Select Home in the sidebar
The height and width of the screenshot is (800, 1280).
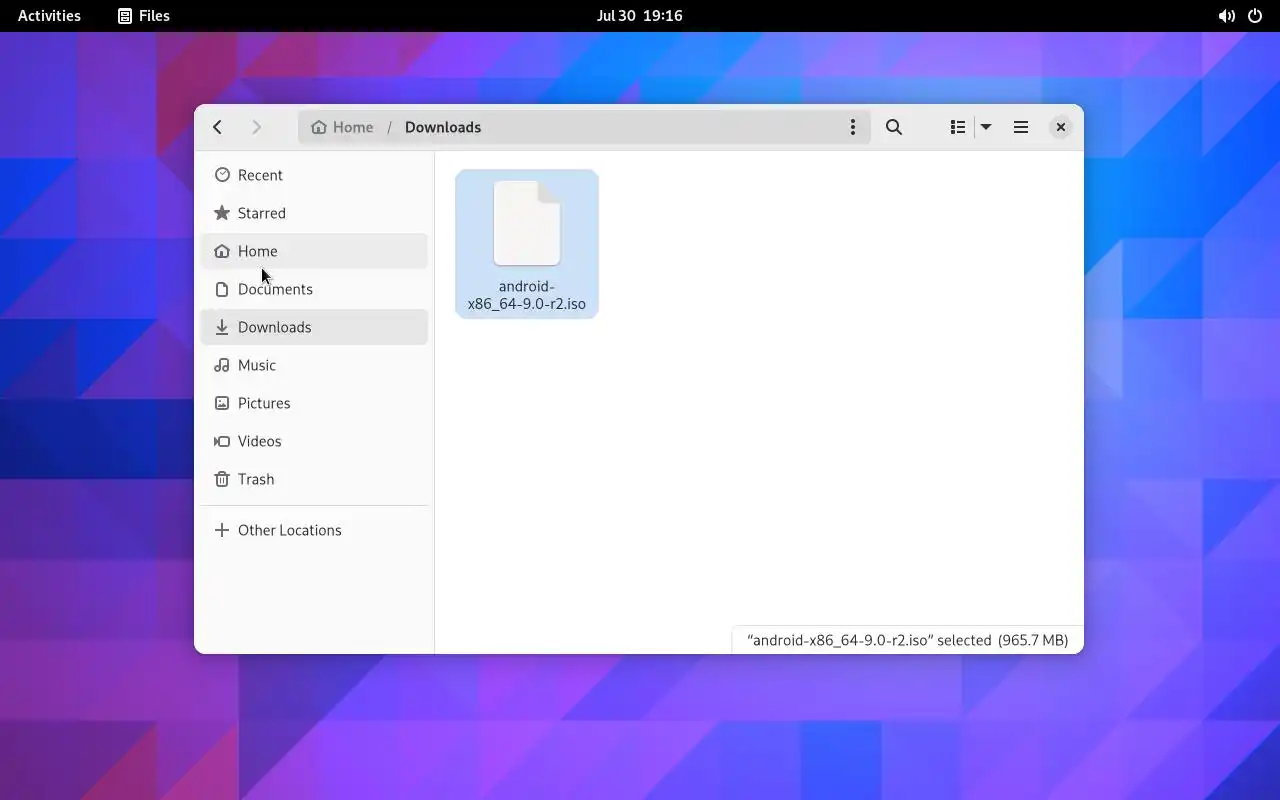click(x=314, y=251)
